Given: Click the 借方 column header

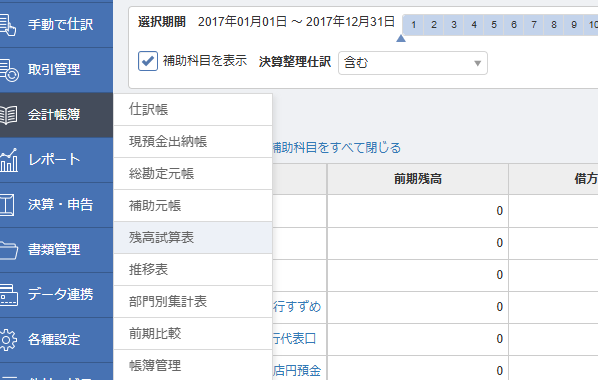Looking at the screenshot, I should click(553, 179).
